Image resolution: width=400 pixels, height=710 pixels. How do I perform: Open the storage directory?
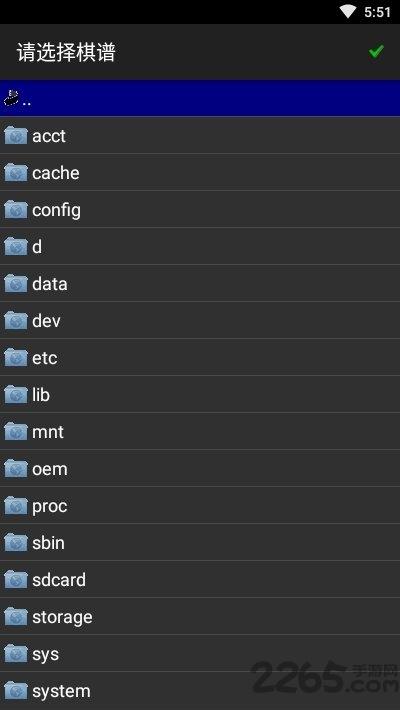point(200,617)
